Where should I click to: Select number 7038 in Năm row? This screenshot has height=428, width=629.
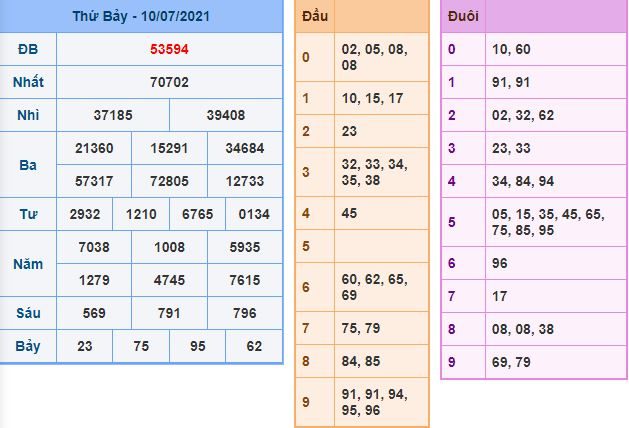point(94,247)
